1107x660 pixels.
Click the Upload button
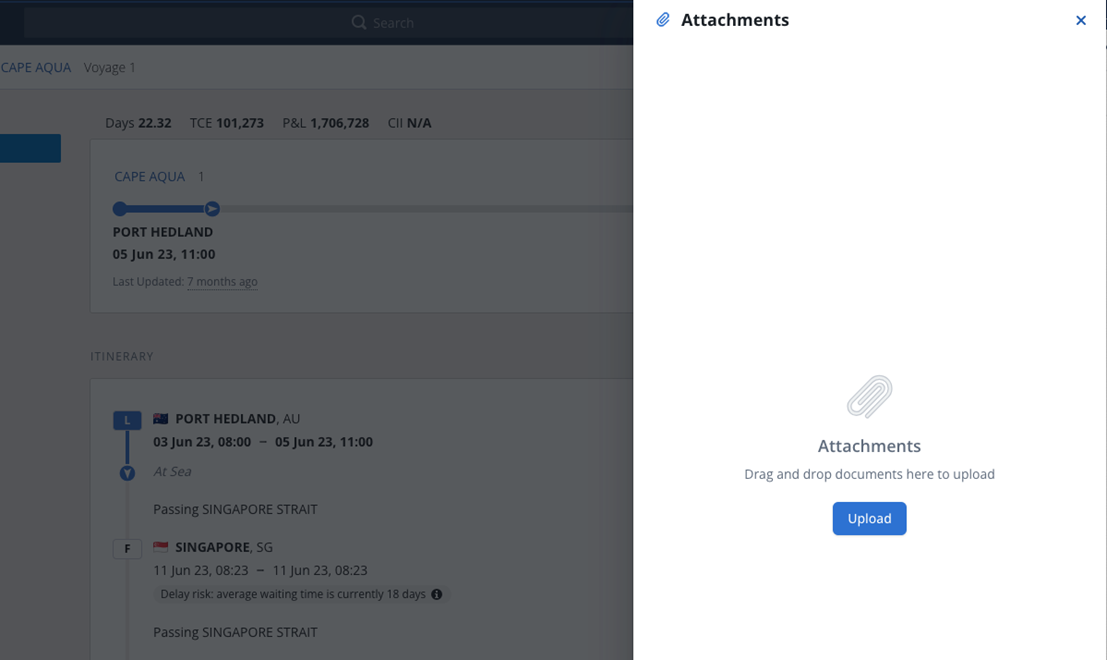click(x=869, y=518)
